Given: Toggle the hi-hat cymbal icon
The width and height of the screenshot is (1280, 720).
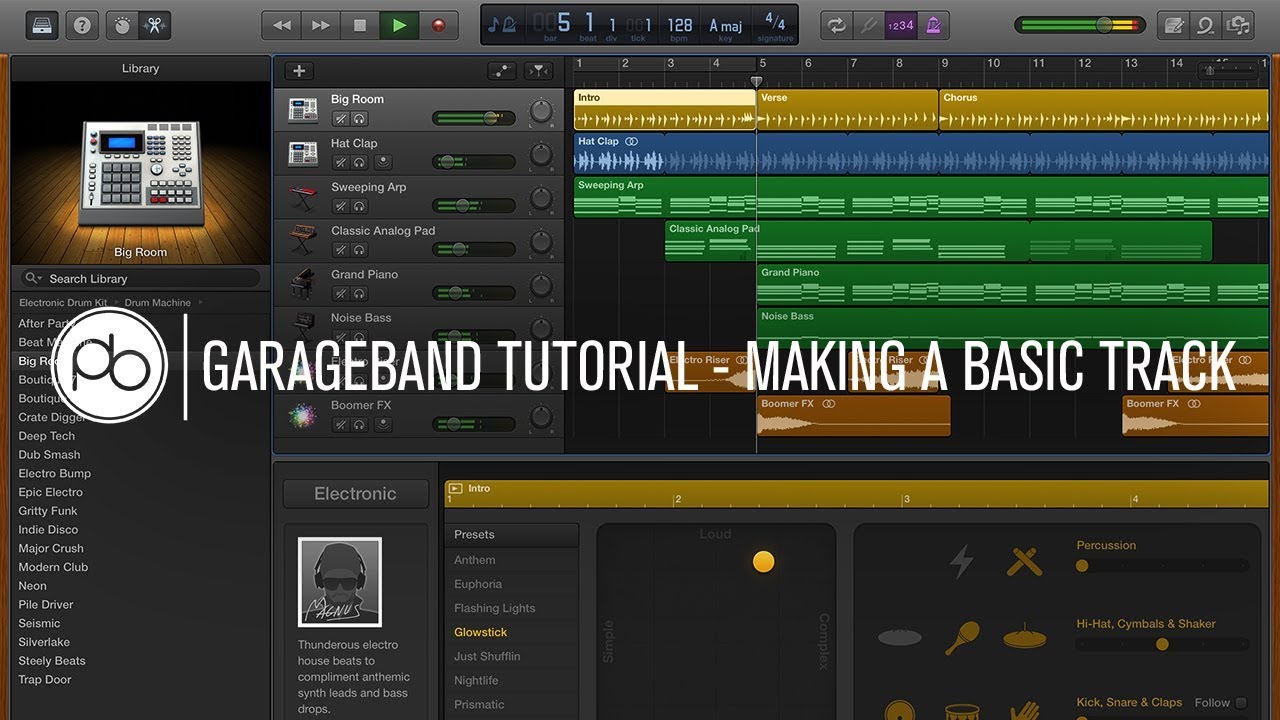Looking at the screenshot, I should (1024, 637).
